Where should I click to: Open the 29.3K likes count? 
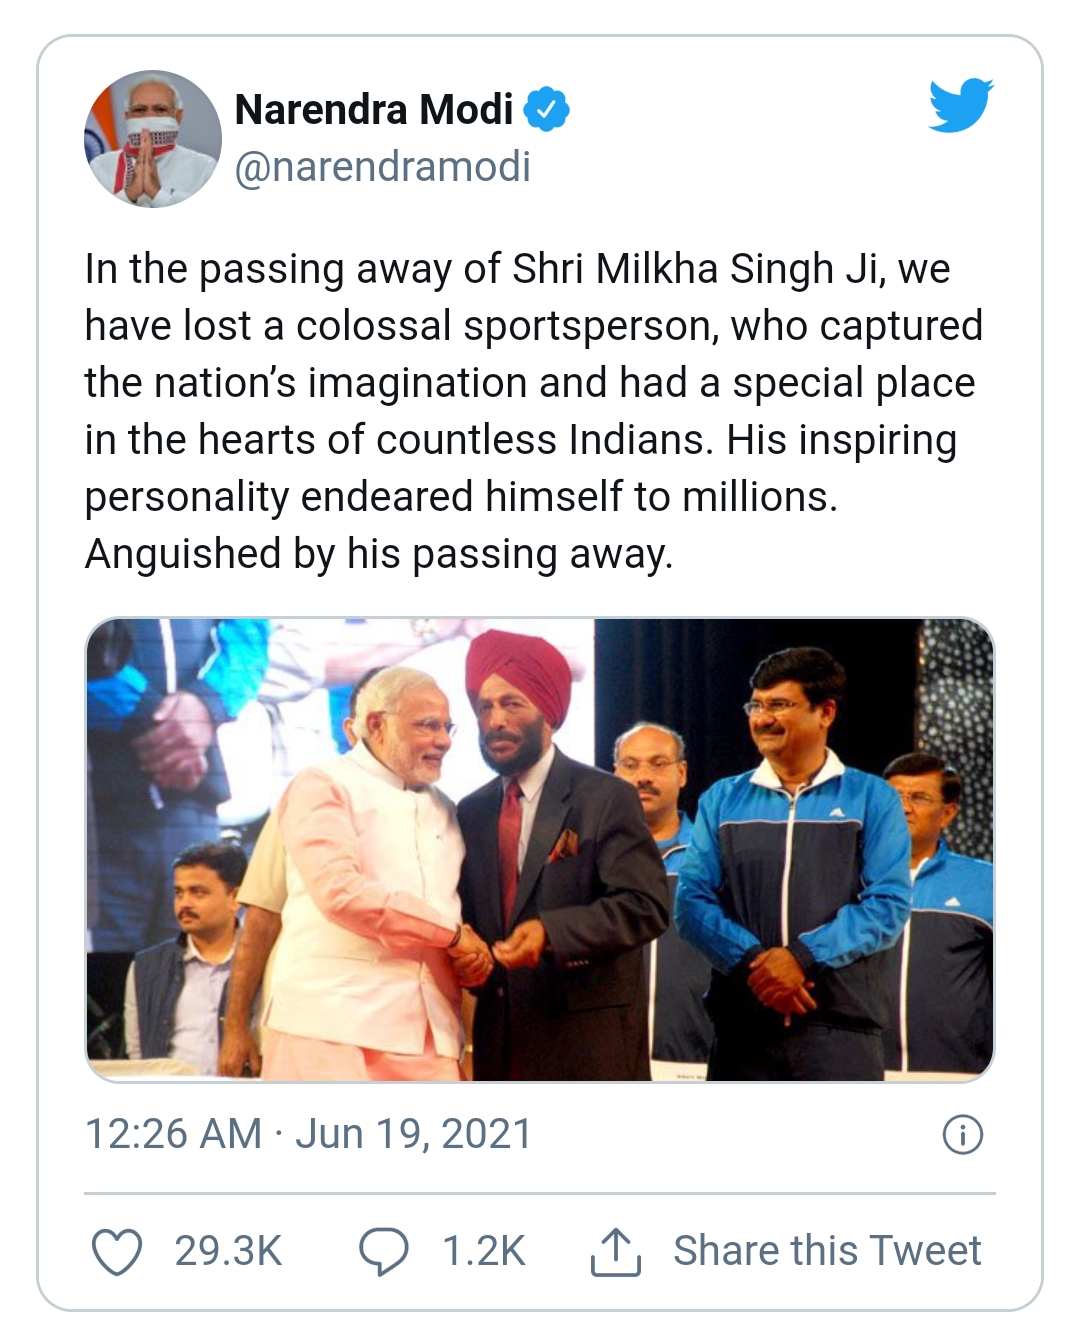pyautogui.click(x=228, y=1251)
